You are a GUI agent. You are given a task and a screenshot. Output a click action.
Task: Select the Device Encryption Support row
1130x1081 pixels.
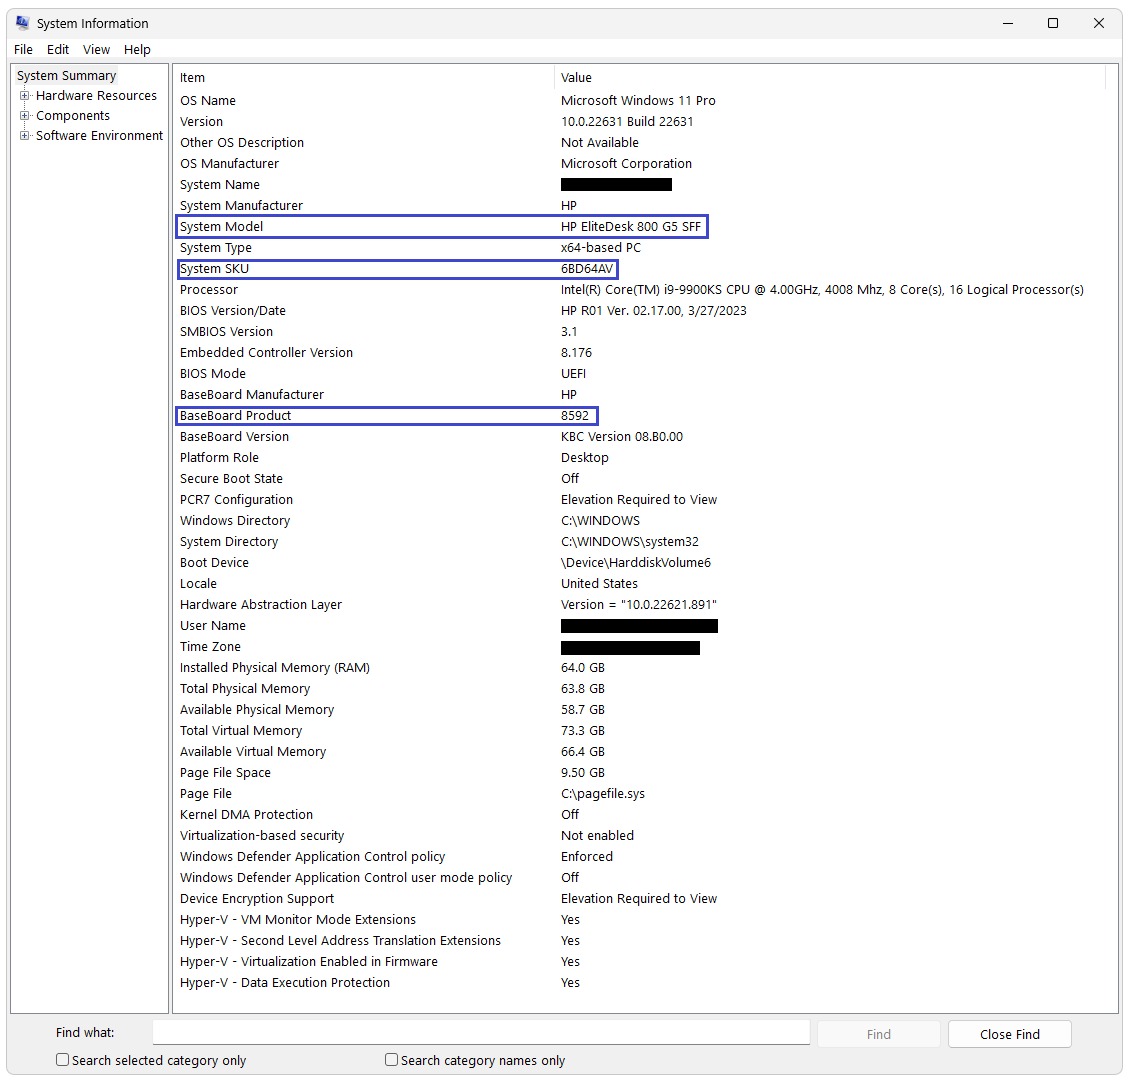pyautogui.click(x=639, y=898)
